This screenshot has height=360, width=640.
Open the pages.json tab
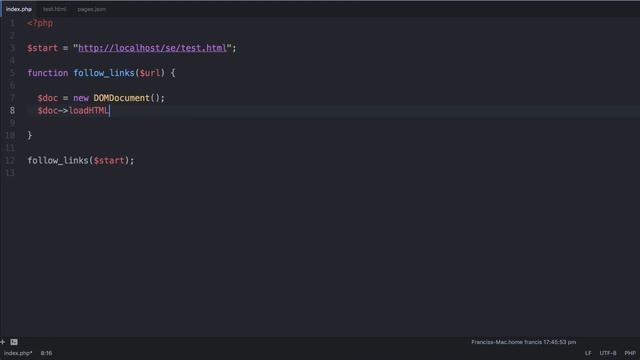click(91, 9)
